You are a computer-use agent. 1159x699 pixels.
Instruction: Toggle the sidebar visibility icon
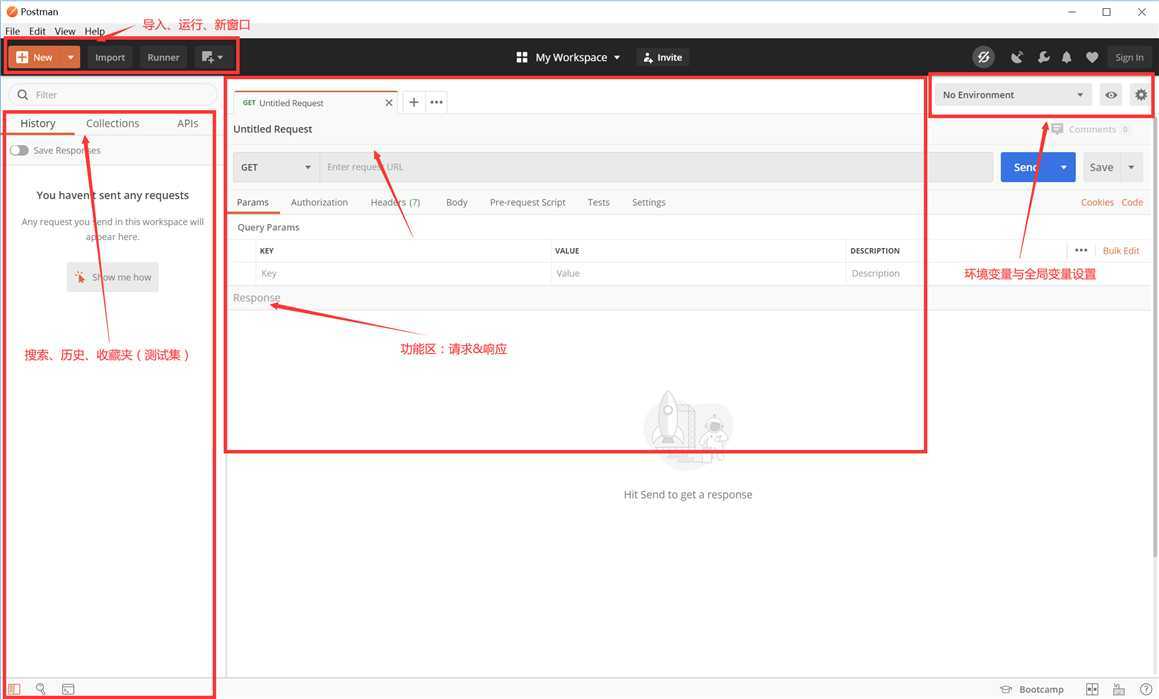point(14,689)
